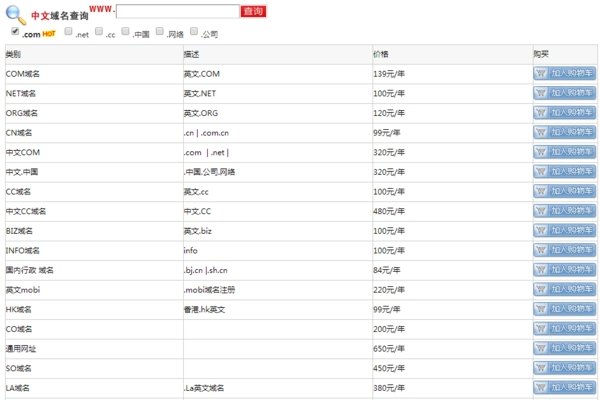
Task: Add CN域名 to shopping cart
Action: [x=564, y=132]
